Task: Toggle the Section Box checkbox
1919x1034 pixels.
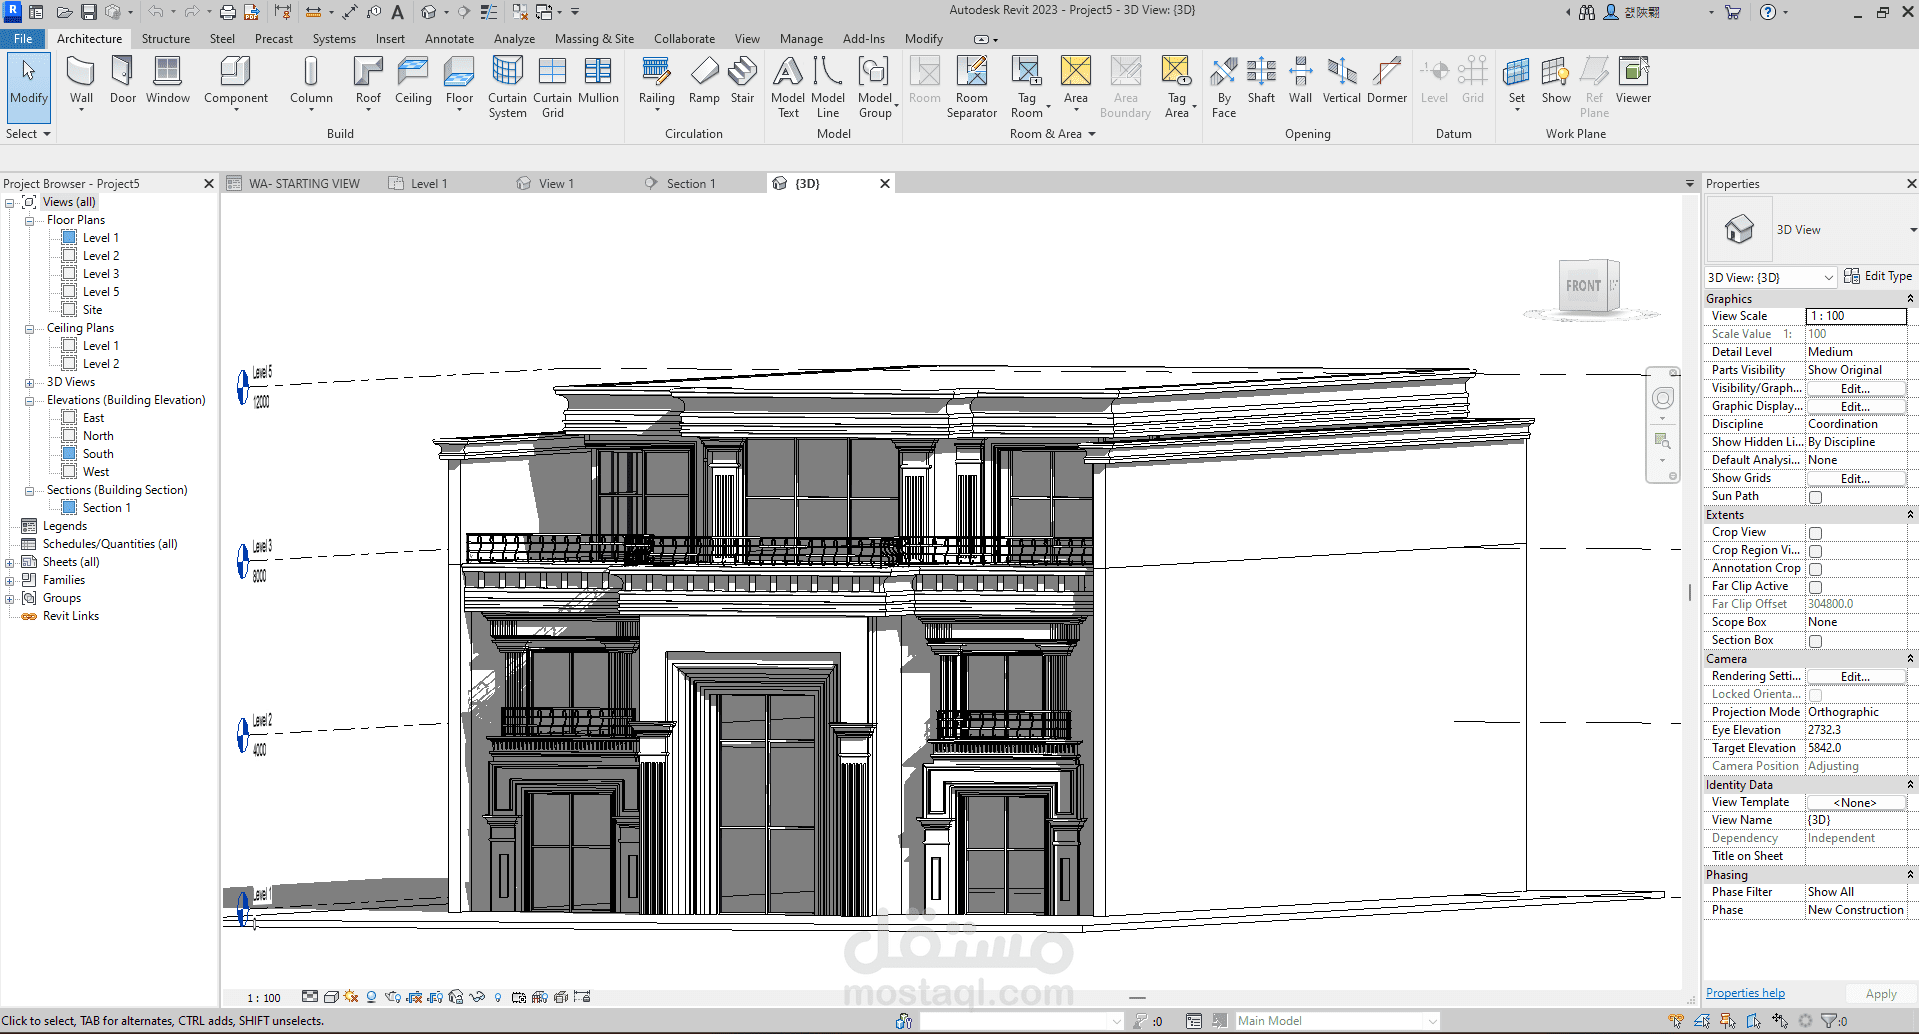Action: point(1815,641)
